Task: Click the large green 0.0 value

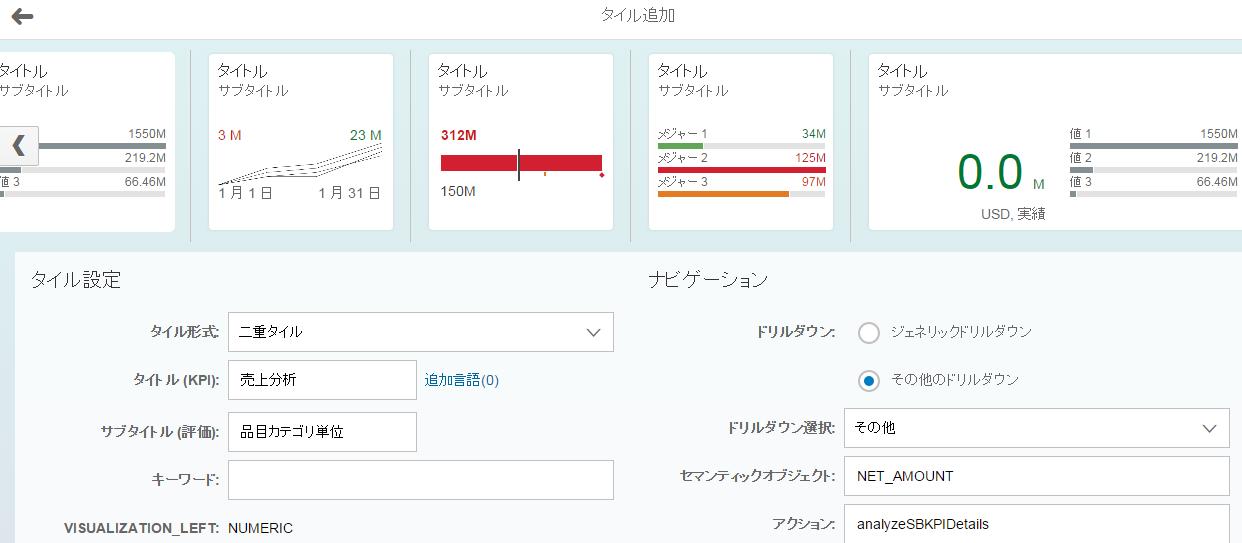Action: click(990, 173)
